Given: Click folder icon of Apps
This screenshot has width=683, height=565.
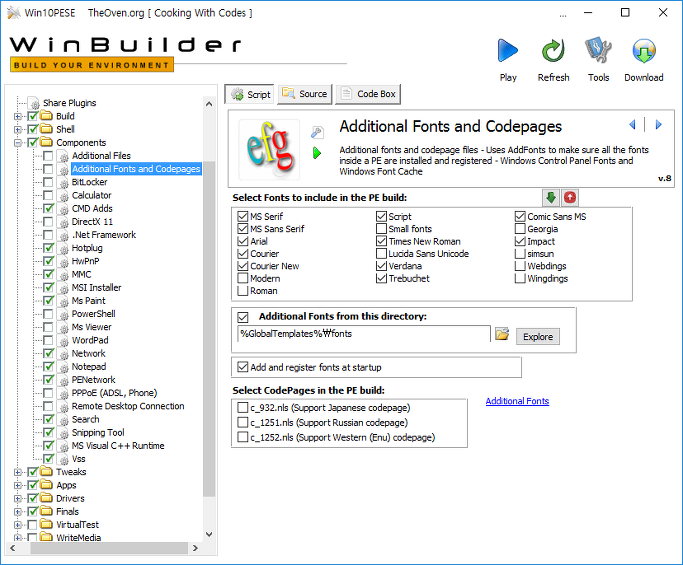Looking at the screenshot, I should (x=46, y=484).
